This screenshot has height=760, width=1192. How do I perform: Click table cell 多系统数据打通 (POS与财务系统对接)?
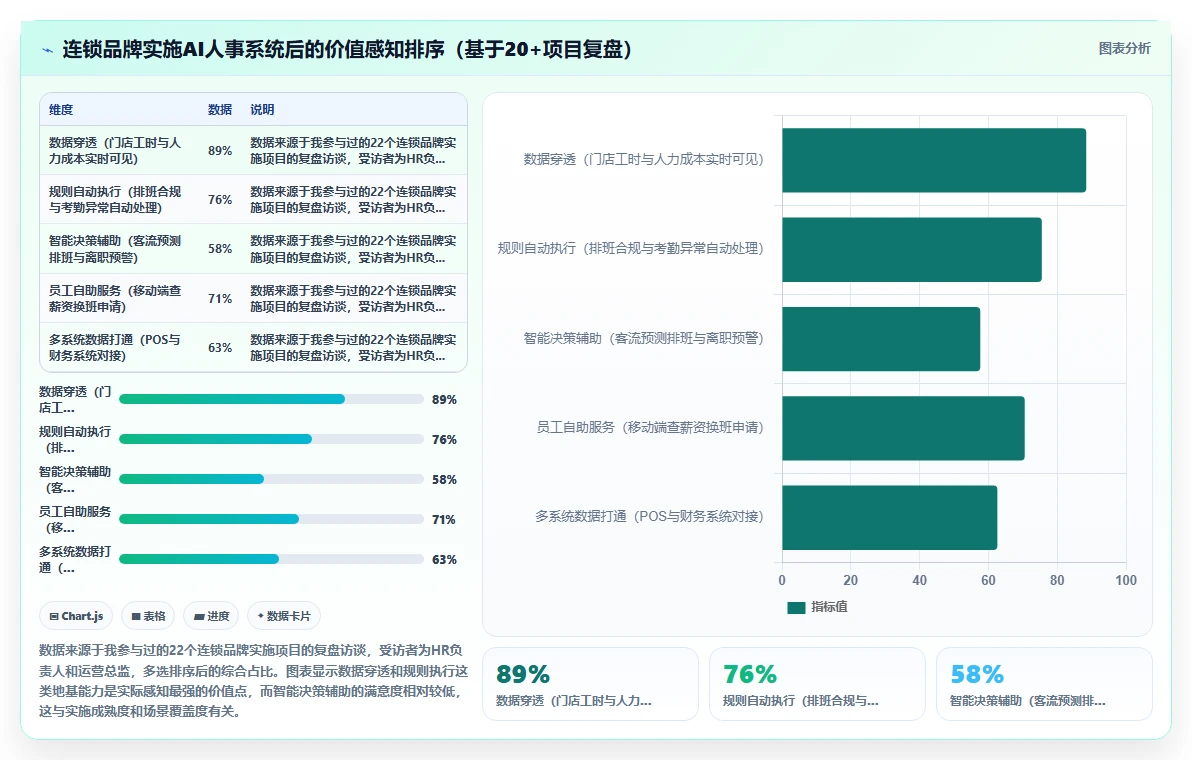(115, 347)
